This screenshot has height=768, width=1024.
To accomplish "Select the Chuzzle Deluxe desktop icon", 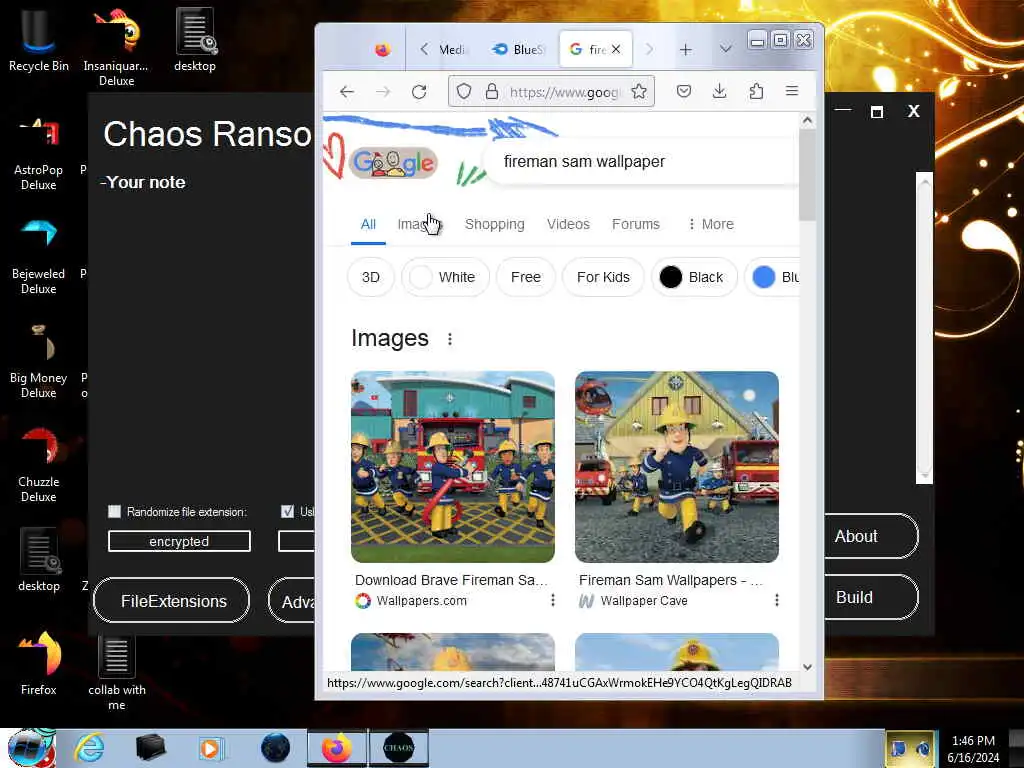I will (39, 465).
